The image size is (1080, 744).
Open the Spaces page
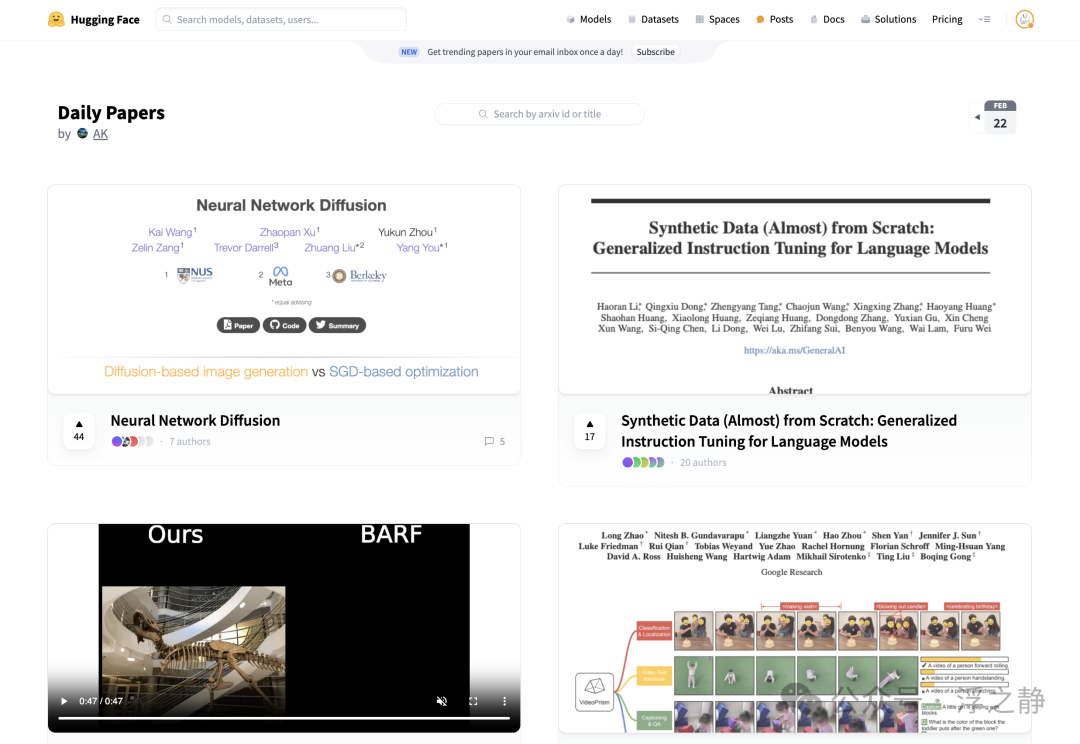(x=718, y=19)
